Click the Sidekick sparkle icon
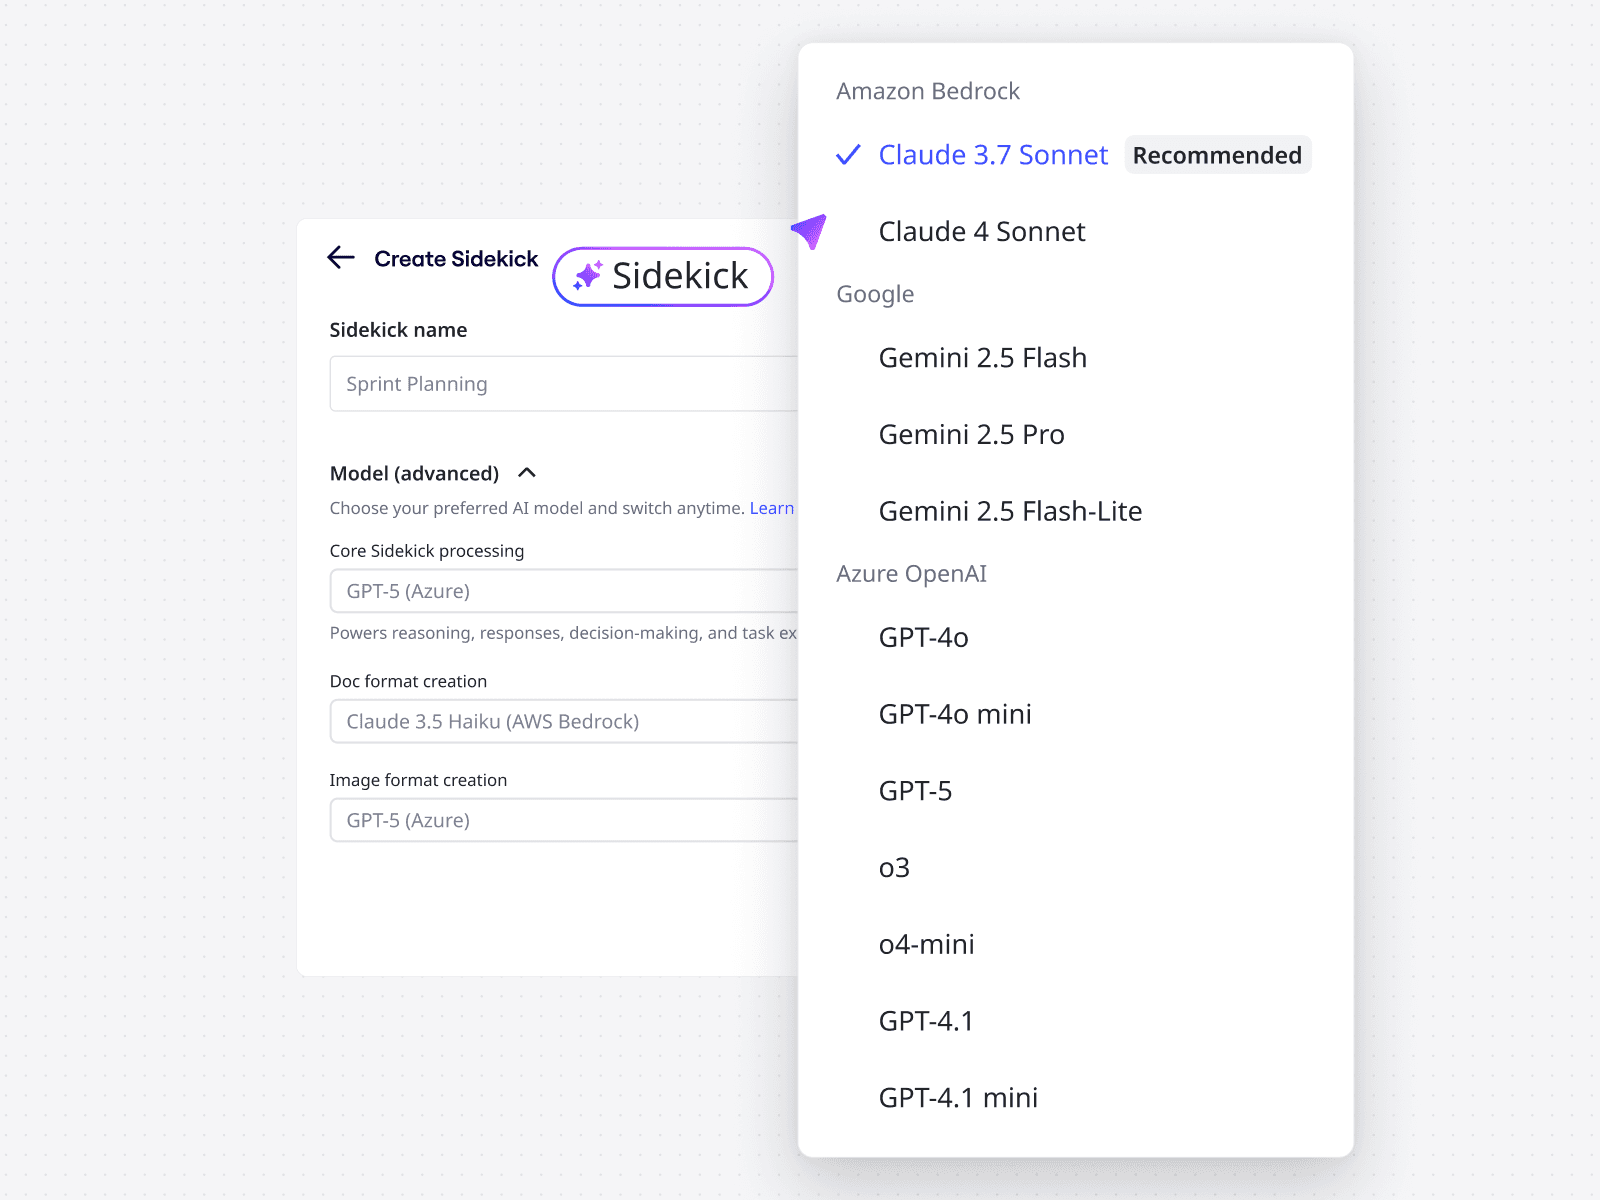This screenshot has width=1600, height=1200. 588,276
